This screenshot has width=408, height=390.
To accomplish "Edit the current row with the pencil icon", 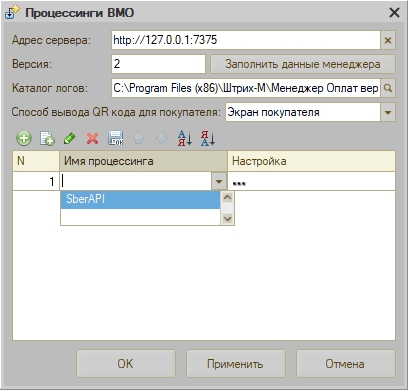I will [x=69, y=138].
